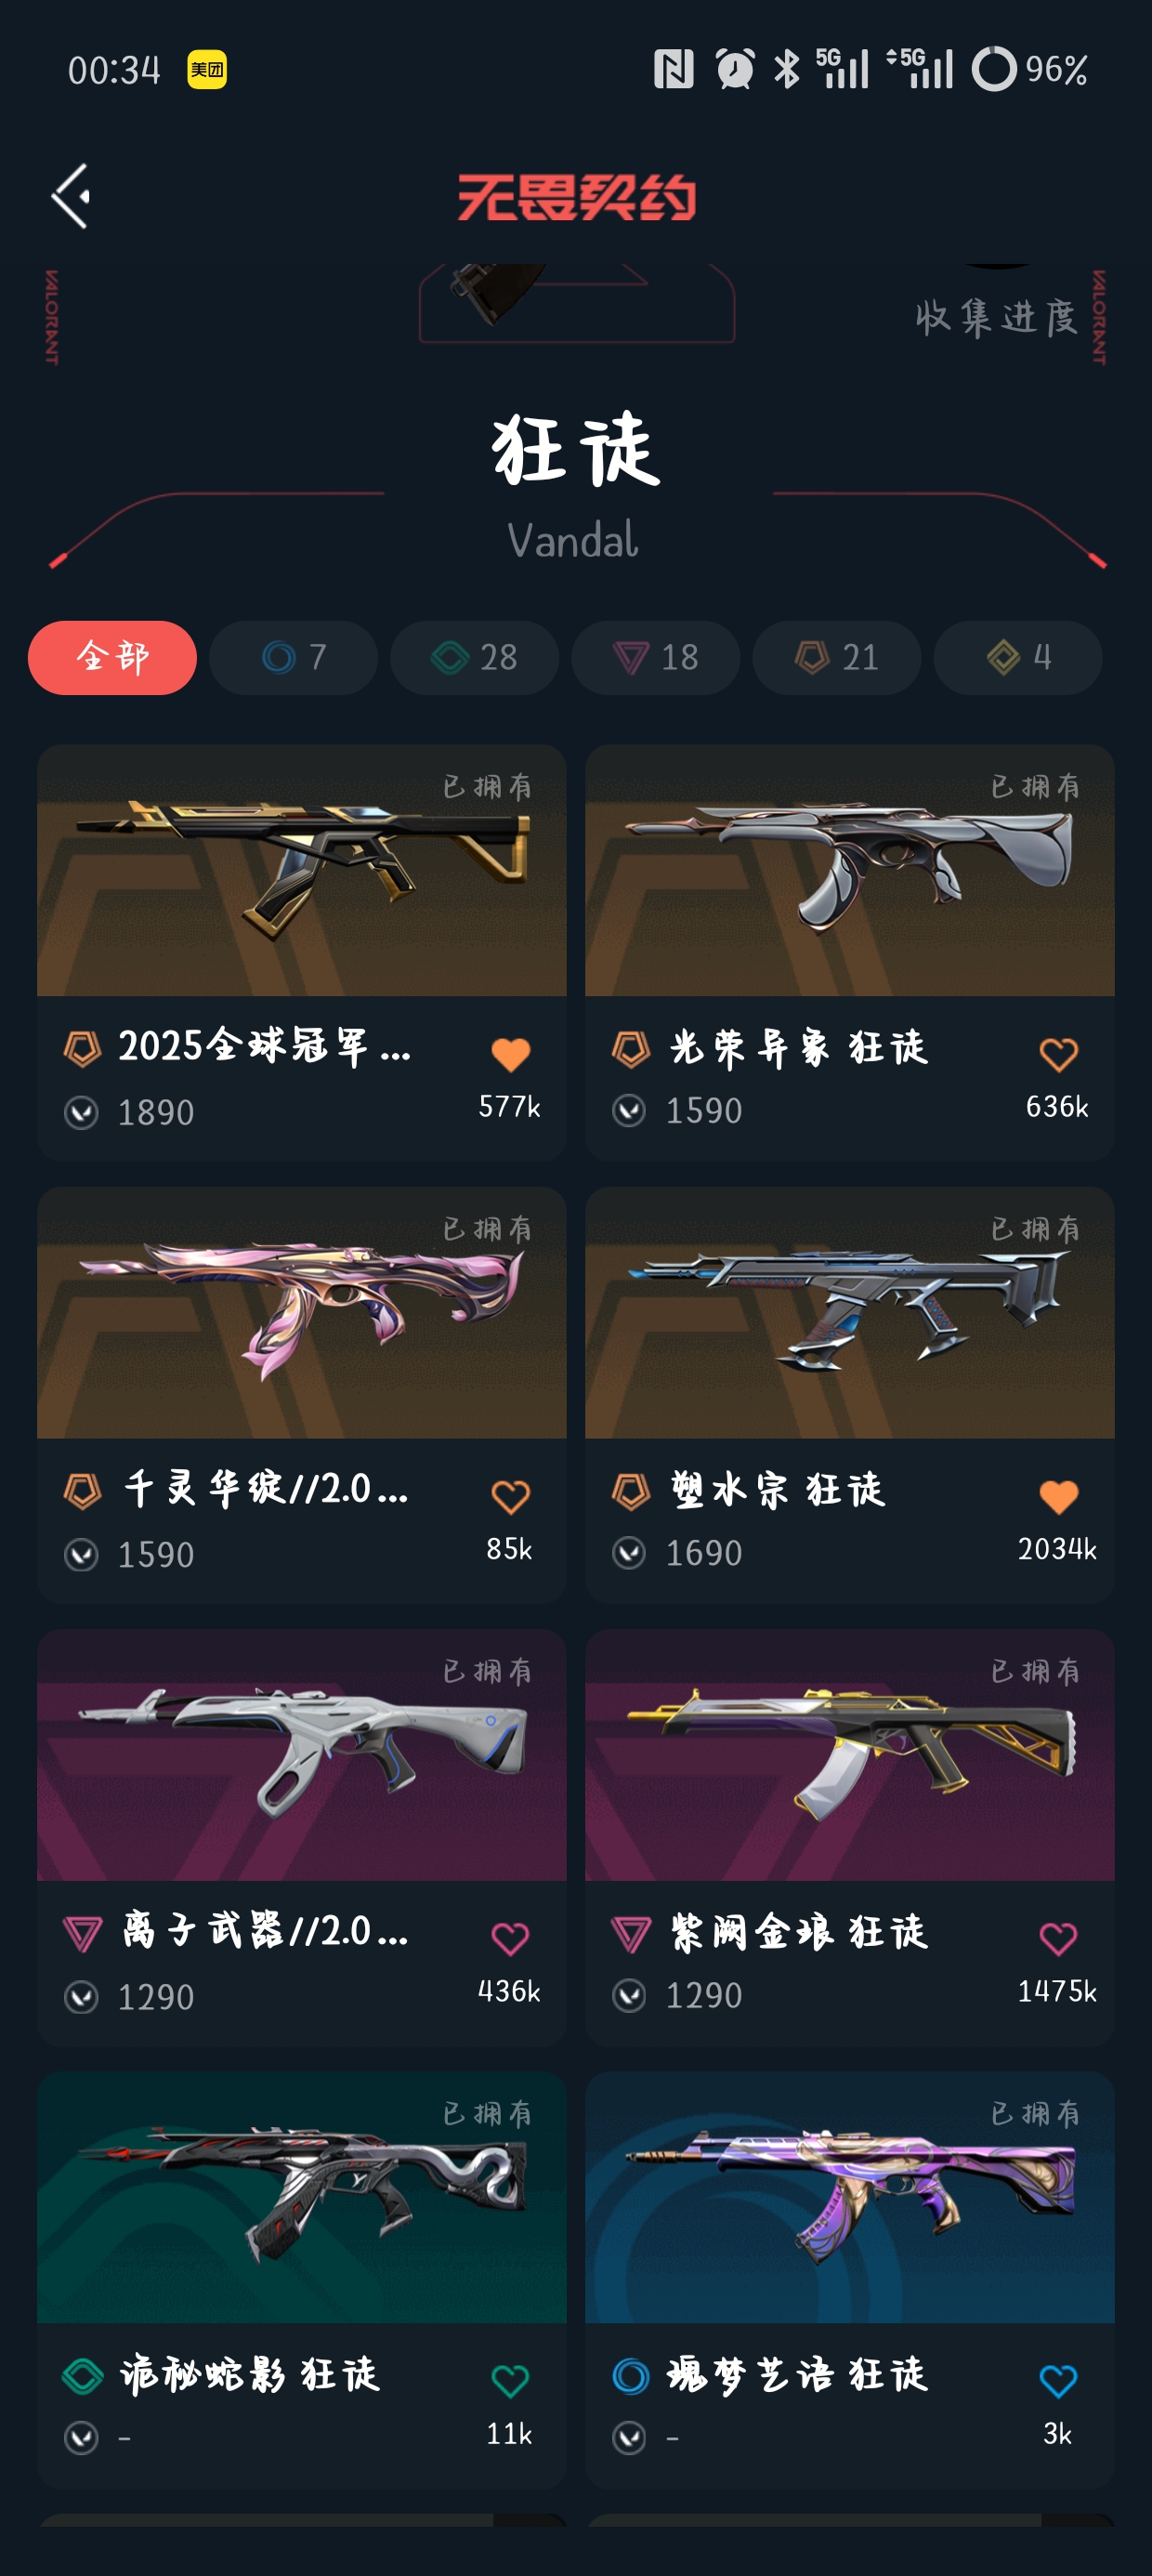This screenshot has height=2576, width=1152.
Task: Select the 全部 filter tab
Action: (x=112, y=657)
